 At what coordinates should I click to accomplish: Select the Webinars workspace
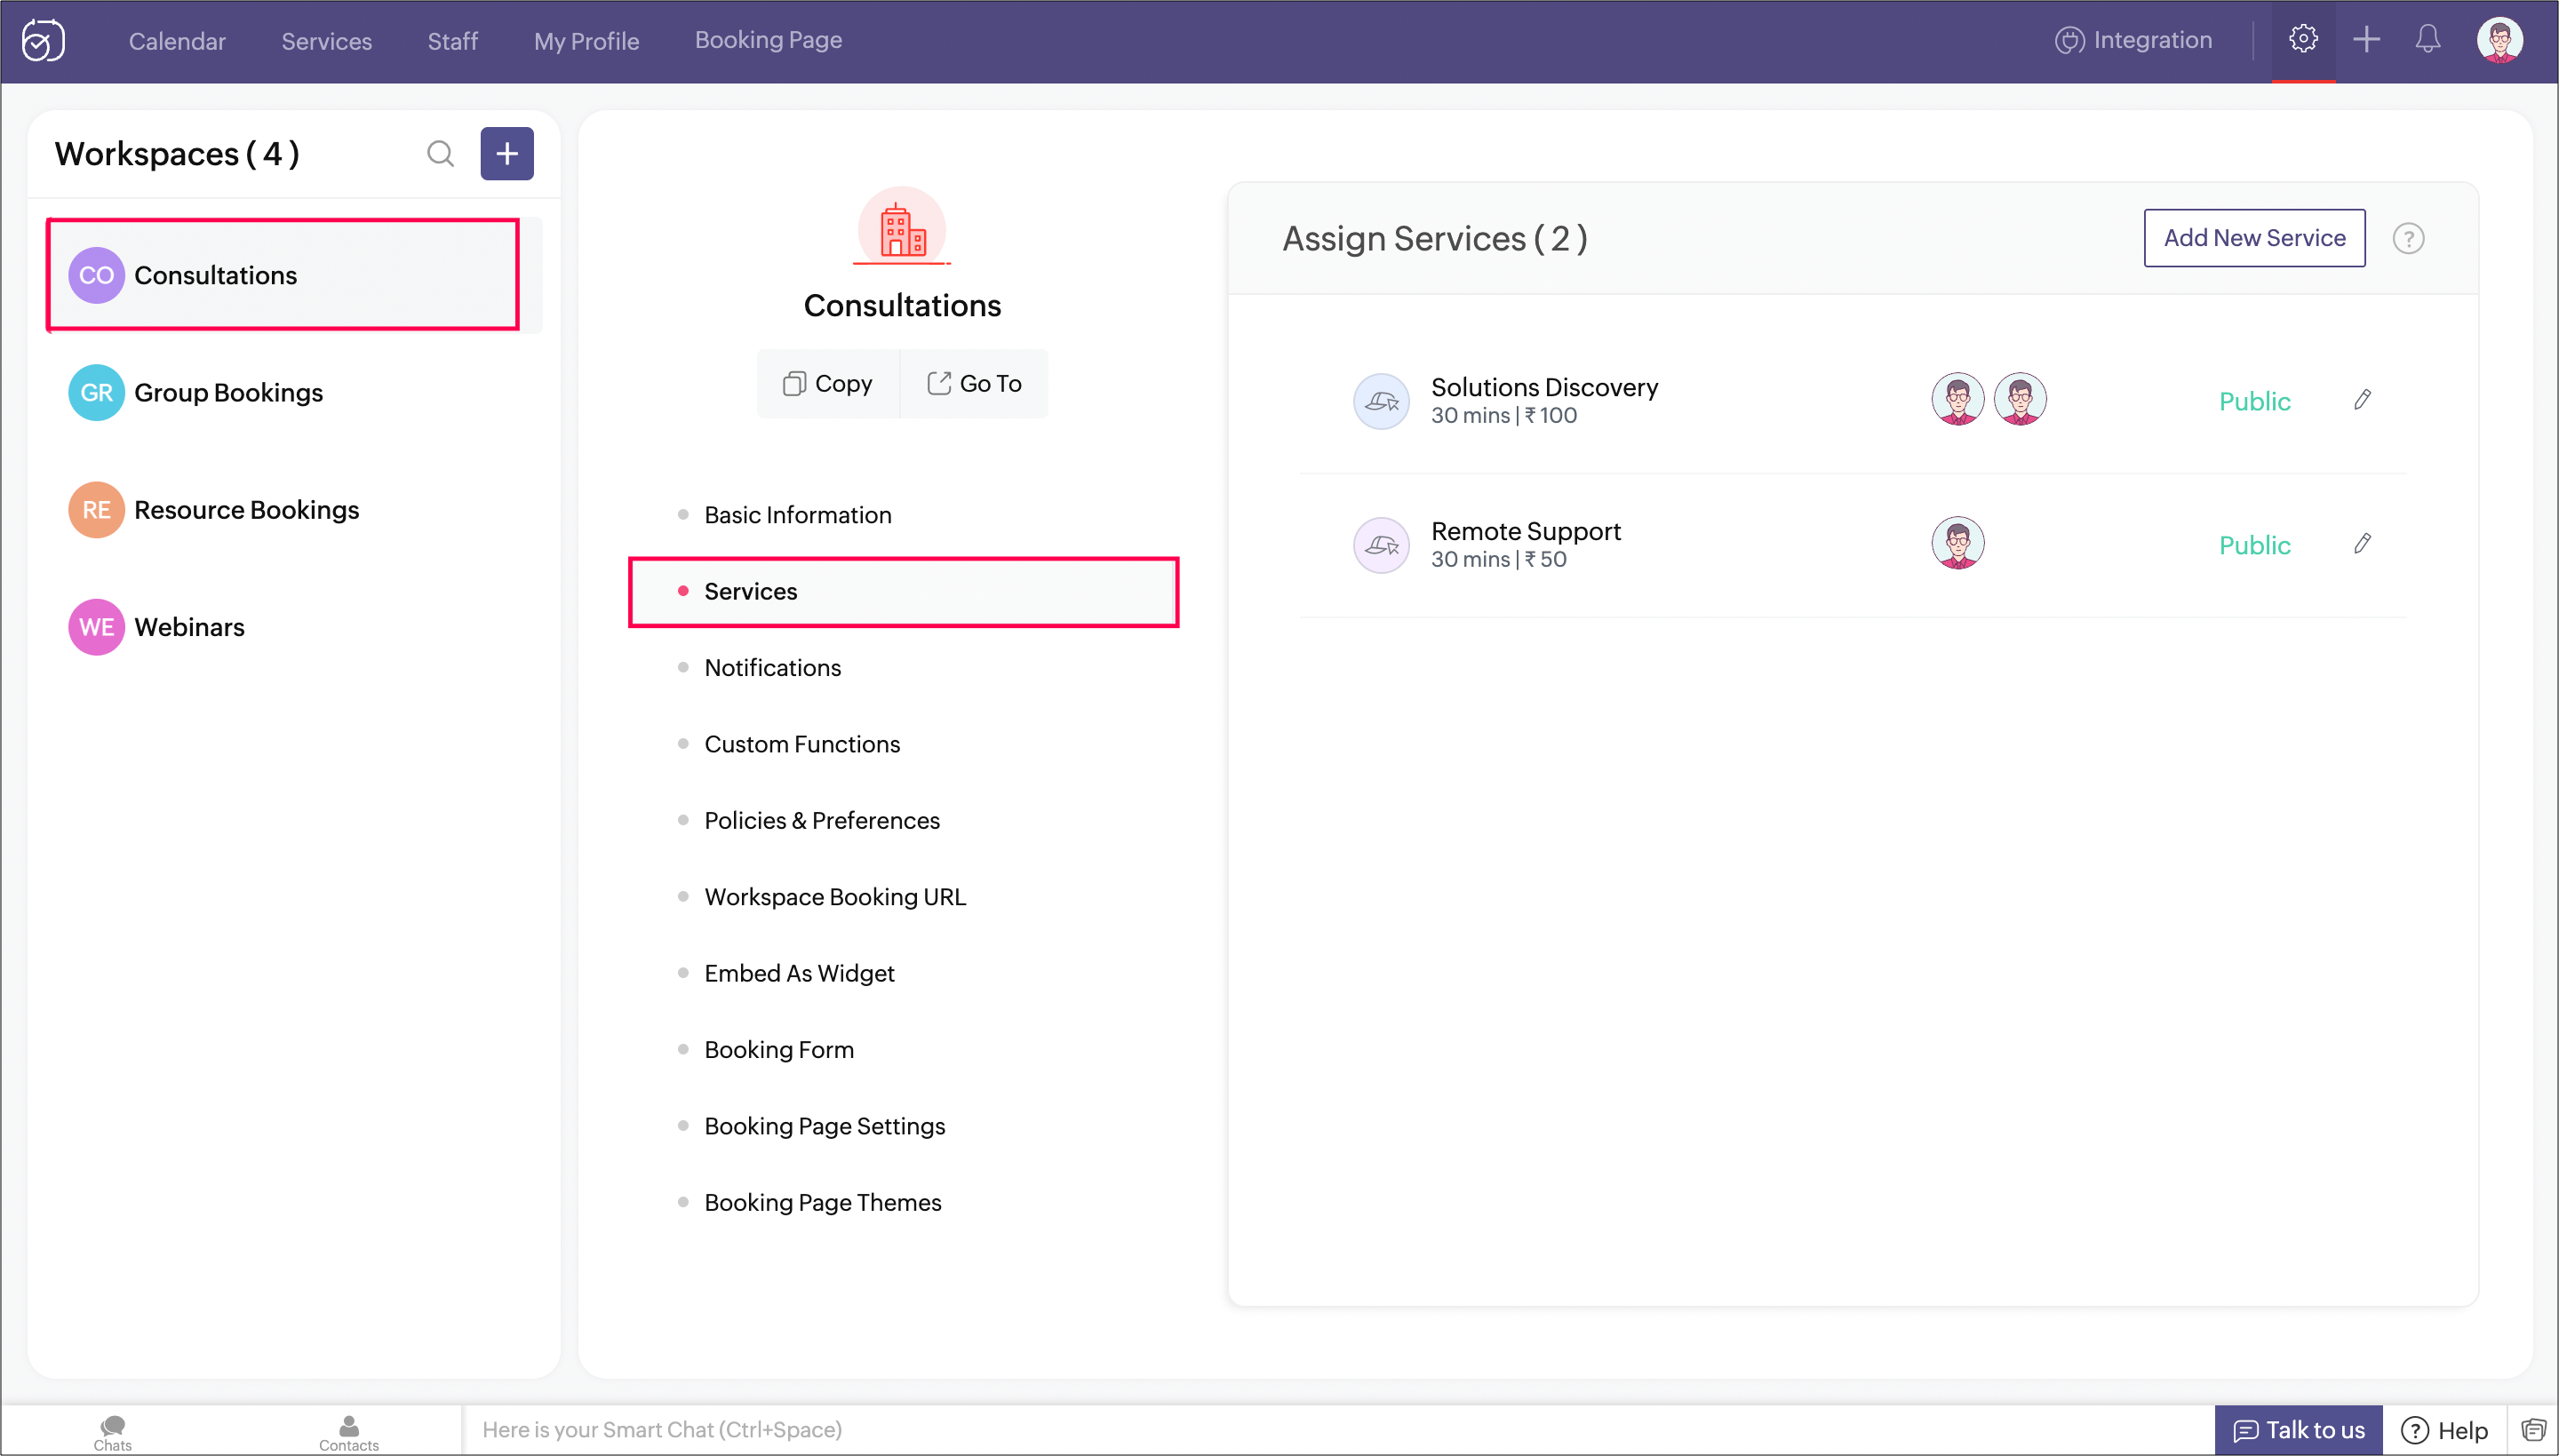pyautogui.click(x=294, y=626)
